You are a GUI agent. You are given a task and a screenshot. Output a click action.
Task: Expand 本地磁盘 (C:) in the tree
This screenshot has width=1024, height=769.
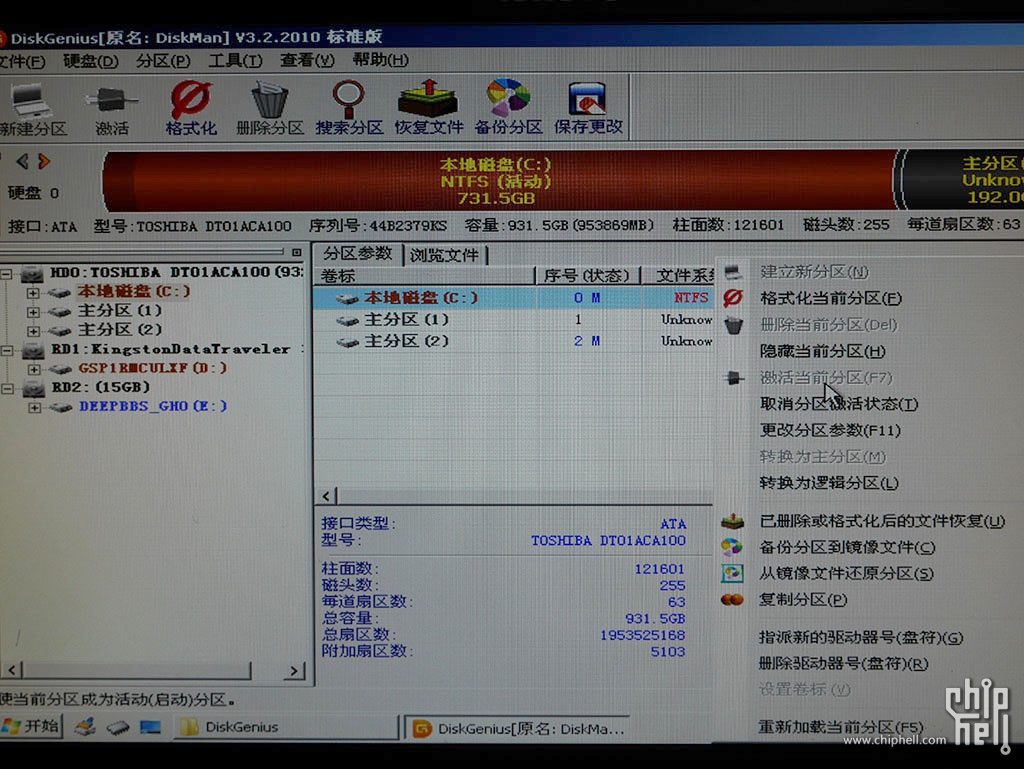tap(33, 293)
